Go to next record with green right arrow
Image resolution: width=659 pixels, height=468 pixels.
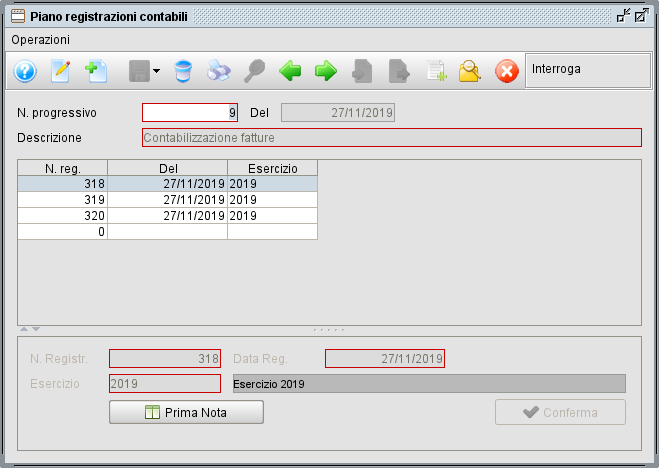[x=326, y=71]
